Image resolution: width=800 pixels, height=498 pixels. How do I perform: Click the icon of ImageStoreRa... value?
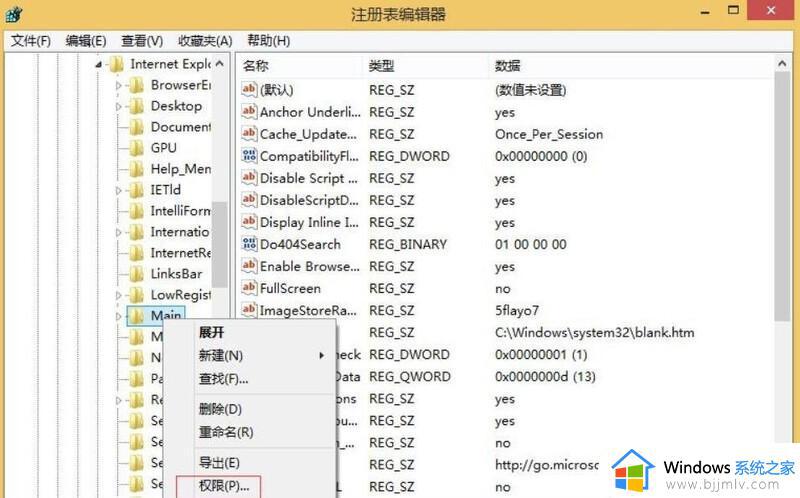[x=249, y=310]
